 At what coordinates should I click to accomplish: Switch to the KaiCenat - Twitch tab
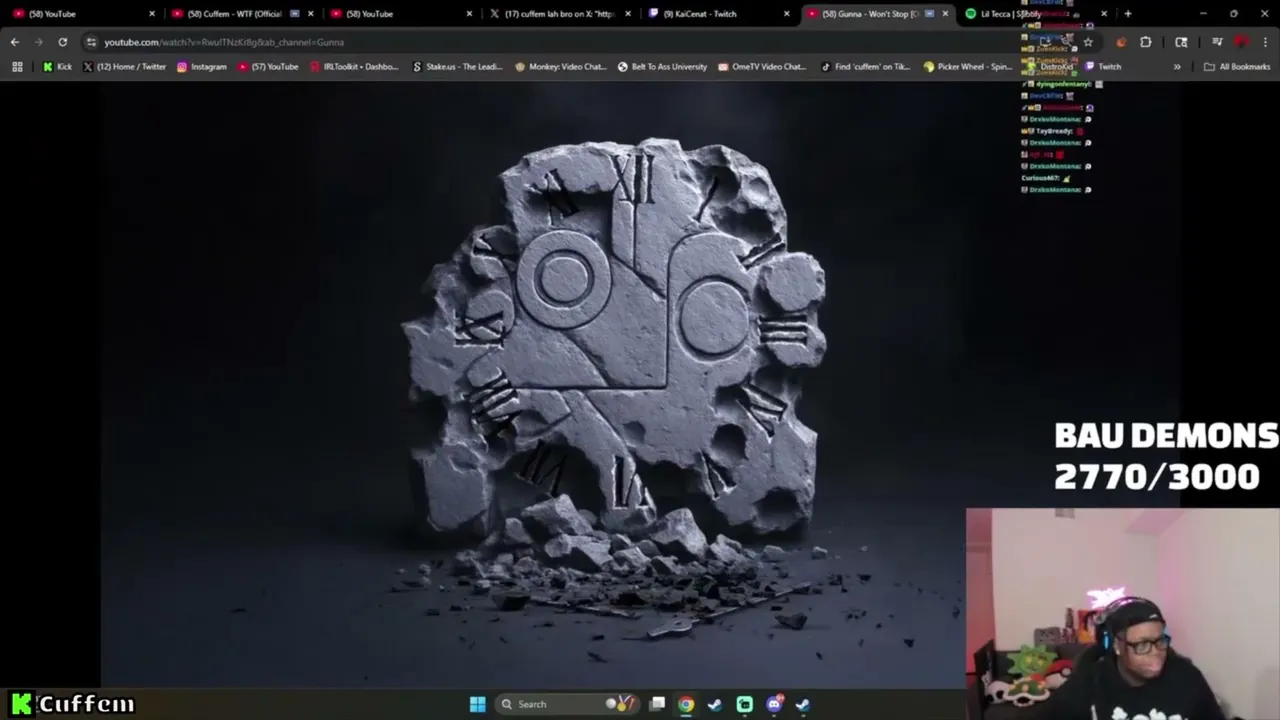[x=718, y=14]
